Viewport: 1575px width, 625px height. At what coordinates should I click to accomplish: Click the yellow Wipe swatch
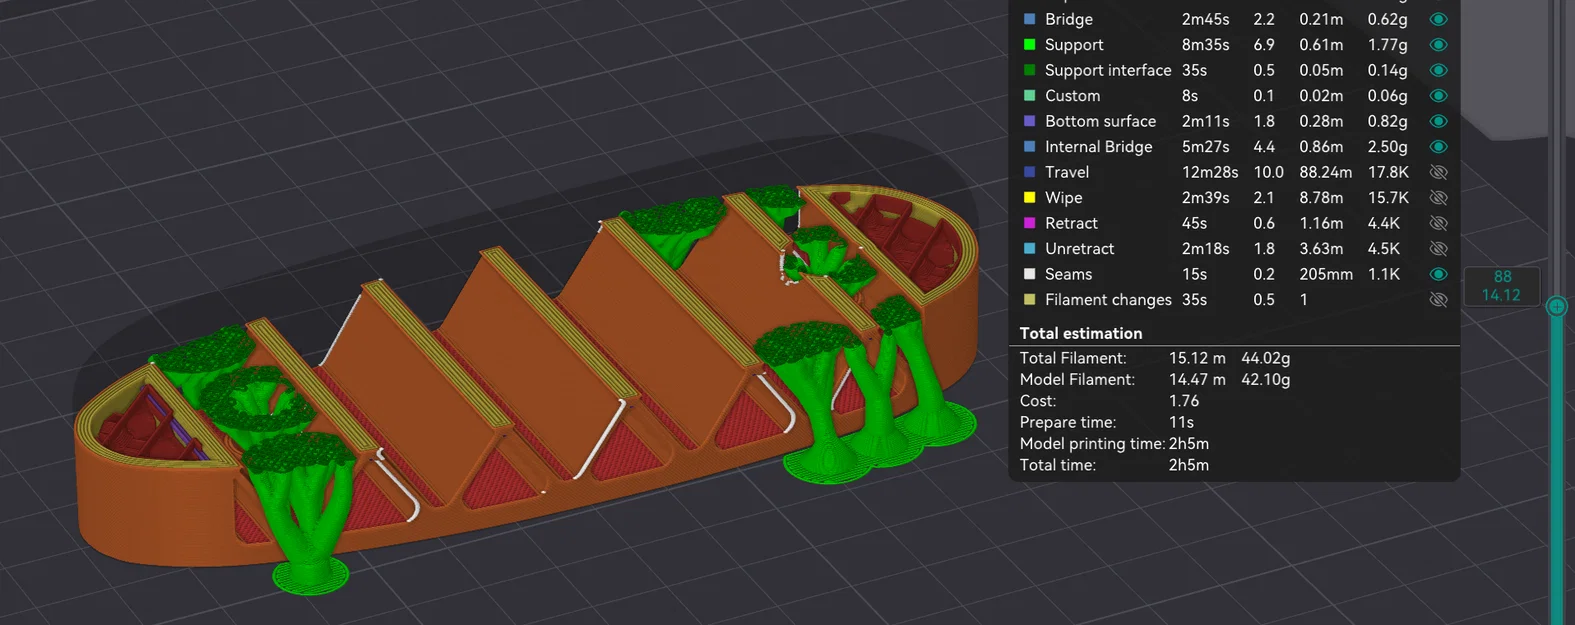click(1029, 198)
